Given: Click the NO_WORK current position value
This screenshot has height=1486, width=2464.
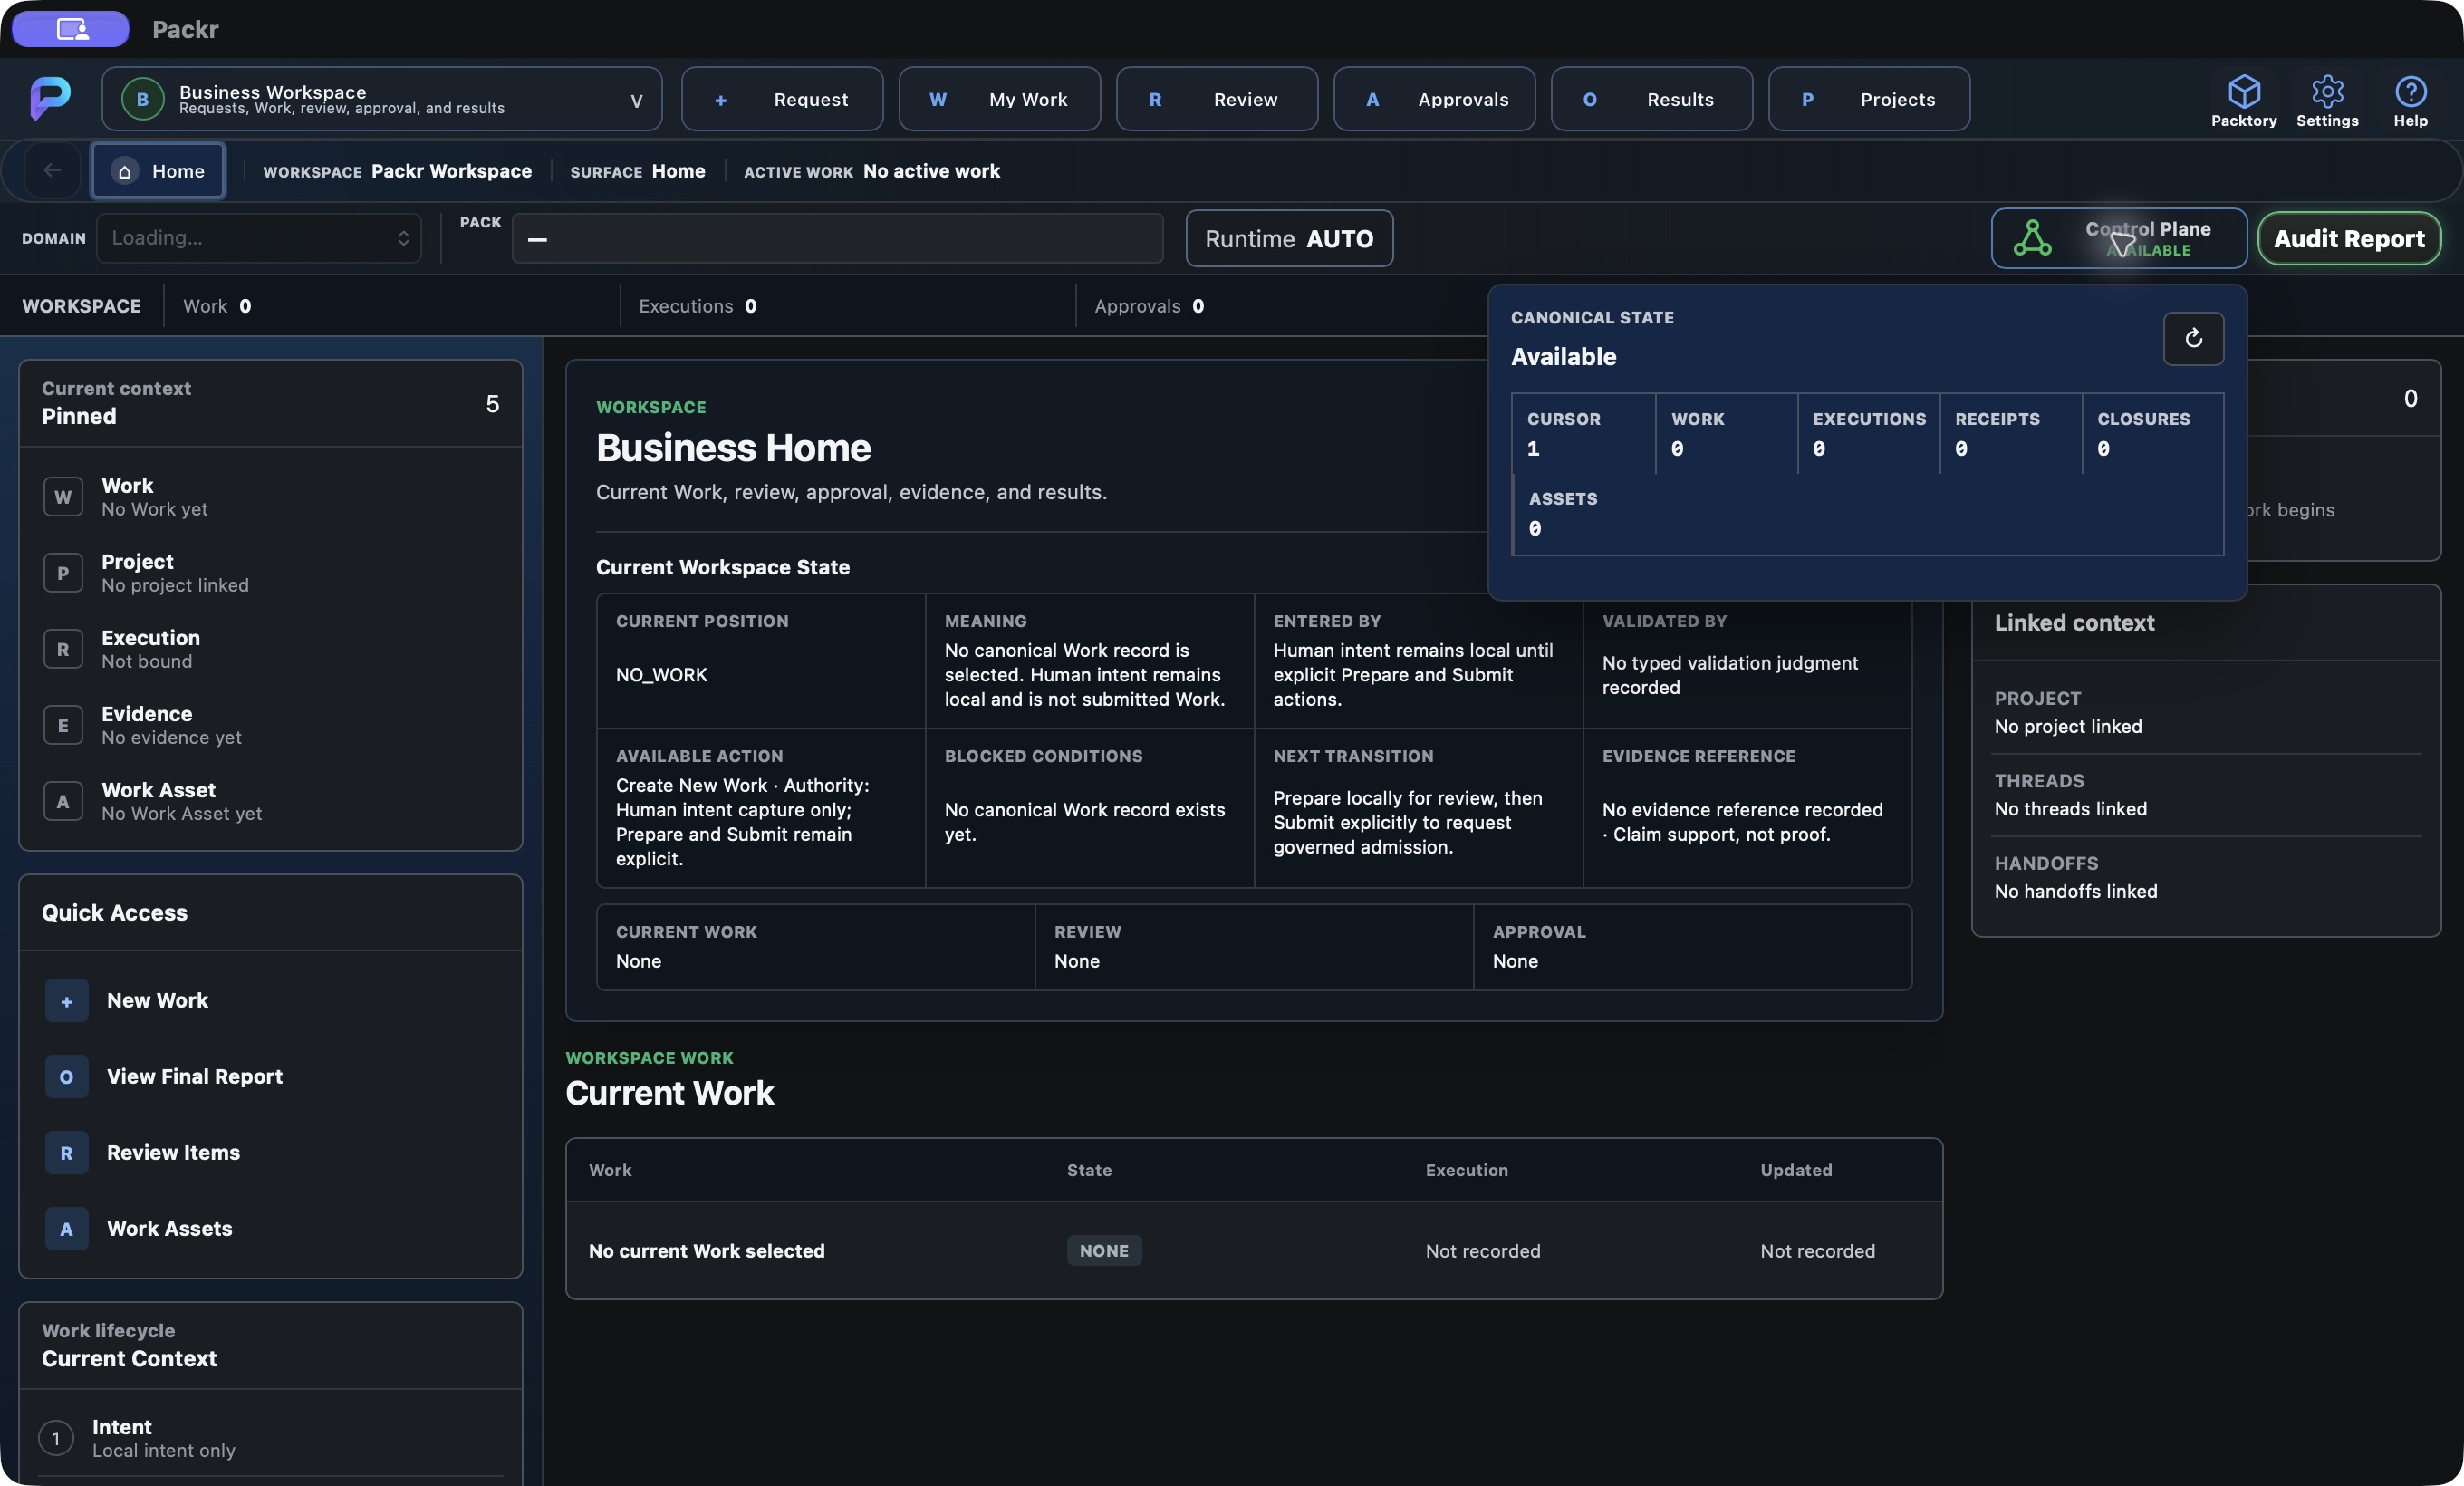Looking at the screenshot, I should tap(661, 675).
